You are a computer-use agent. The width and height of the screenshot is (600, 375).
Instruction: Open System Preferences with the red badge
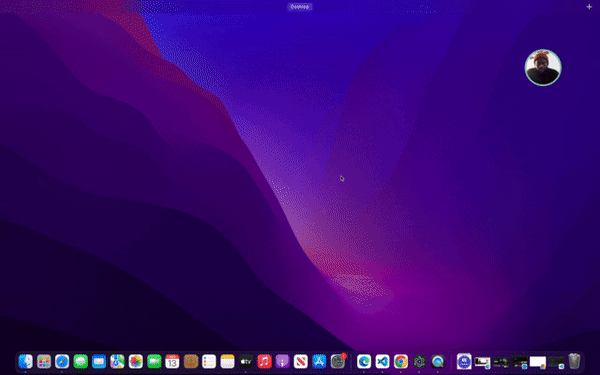coord(338,361)
